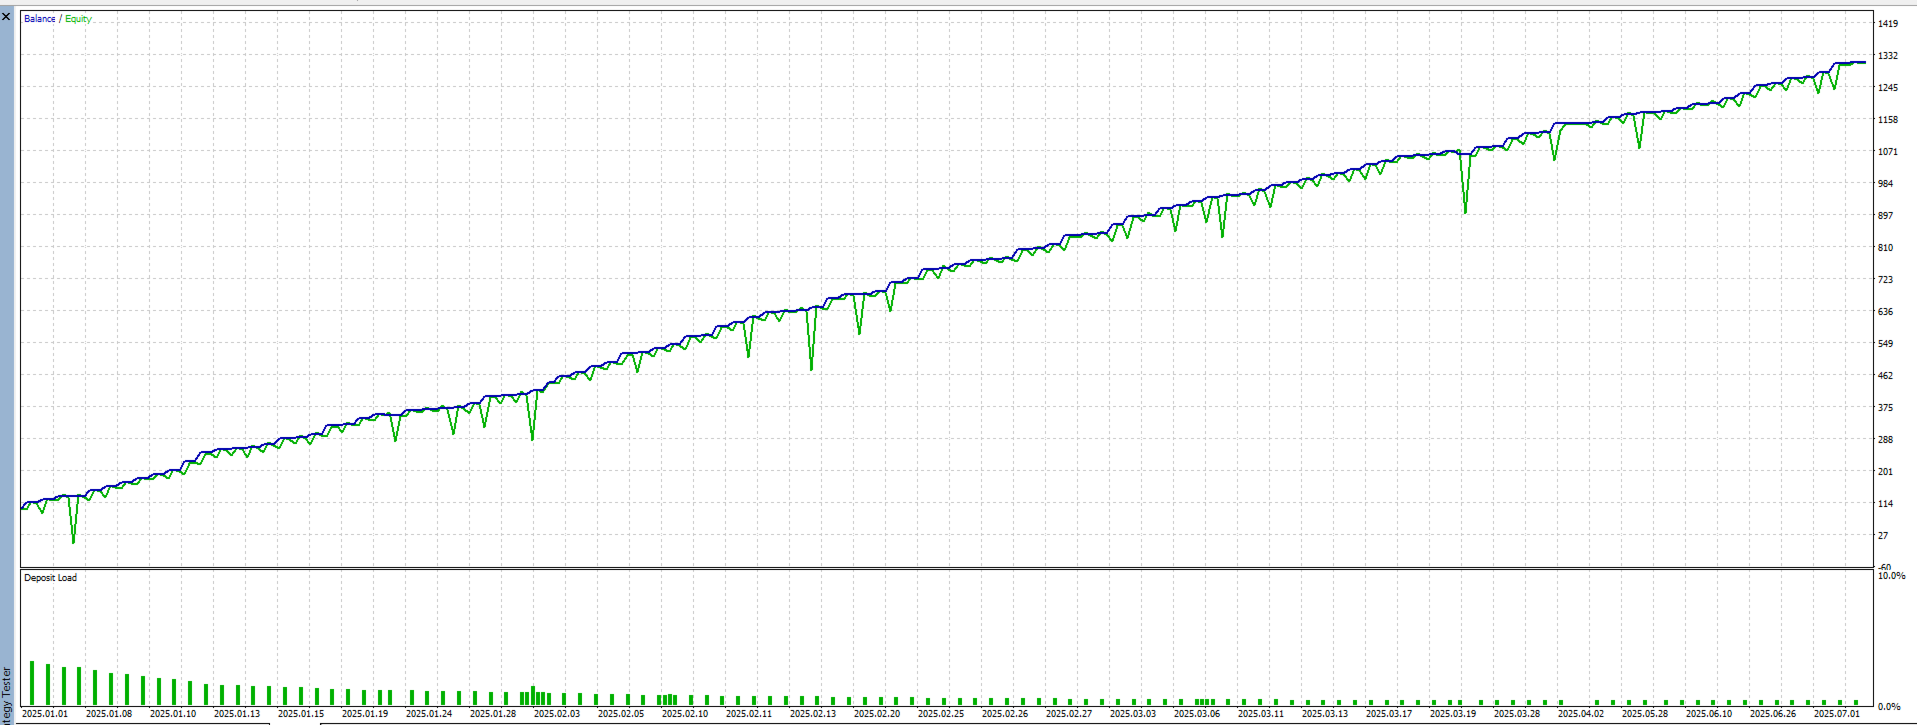This screenshot has width=1917, height=725.
Task: Click the 0.0% deposit load axis label
Action: click(x=1889, y=707)
